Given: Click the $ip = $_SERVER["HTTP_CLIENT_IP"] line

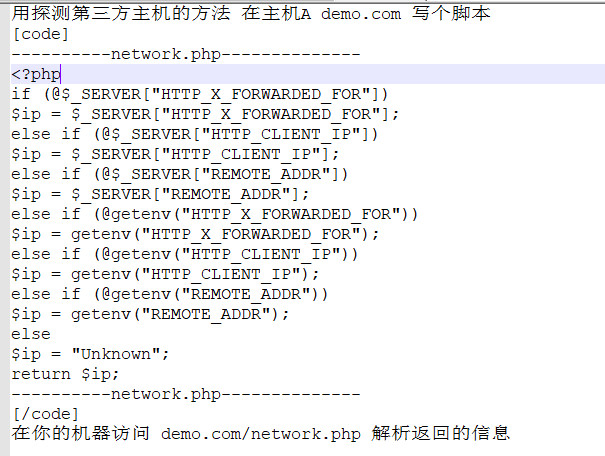Looking at the screenshot, I should 176,154.
